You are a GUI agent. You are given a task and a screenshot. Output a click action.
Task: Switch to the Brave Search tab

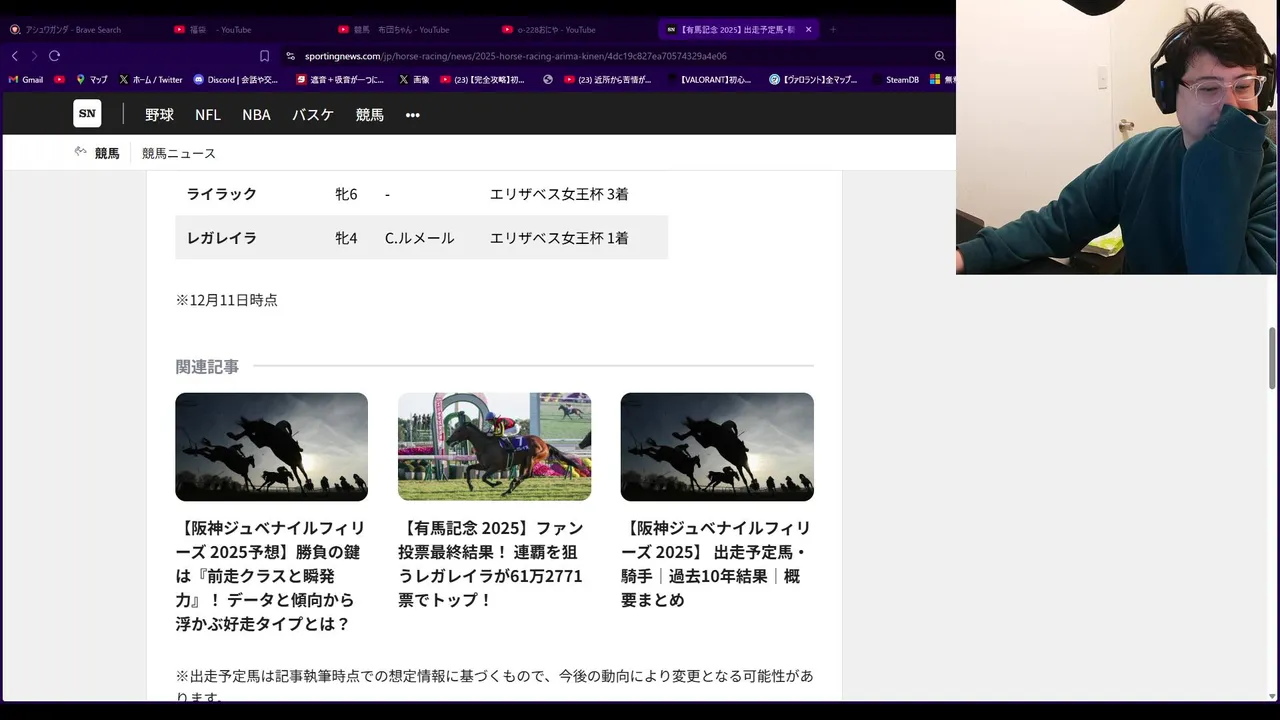pyautogui.click(x=72, y=30)
